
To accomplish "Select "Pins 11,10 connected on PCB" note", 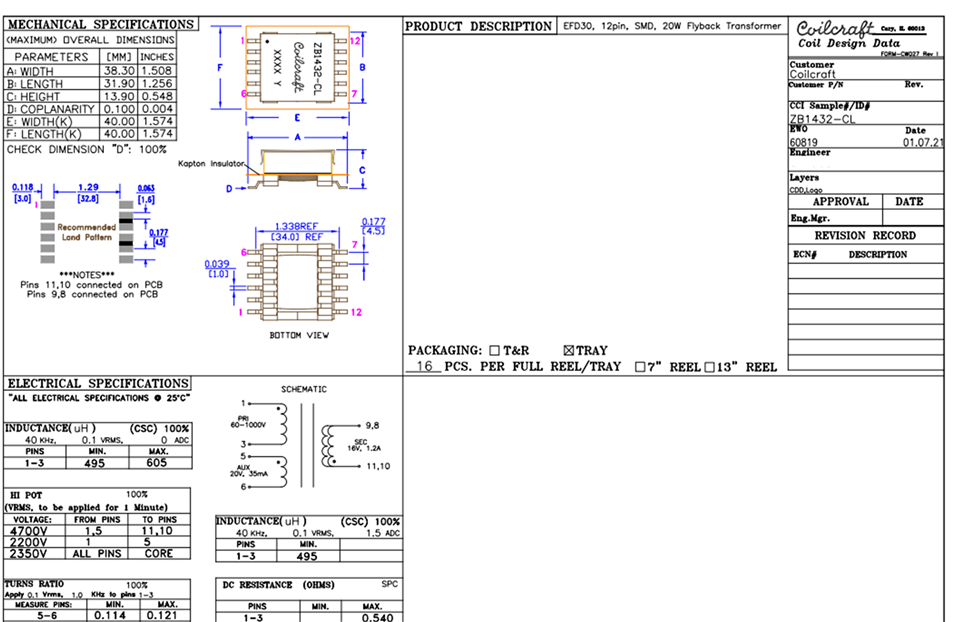I will (91, 285).
